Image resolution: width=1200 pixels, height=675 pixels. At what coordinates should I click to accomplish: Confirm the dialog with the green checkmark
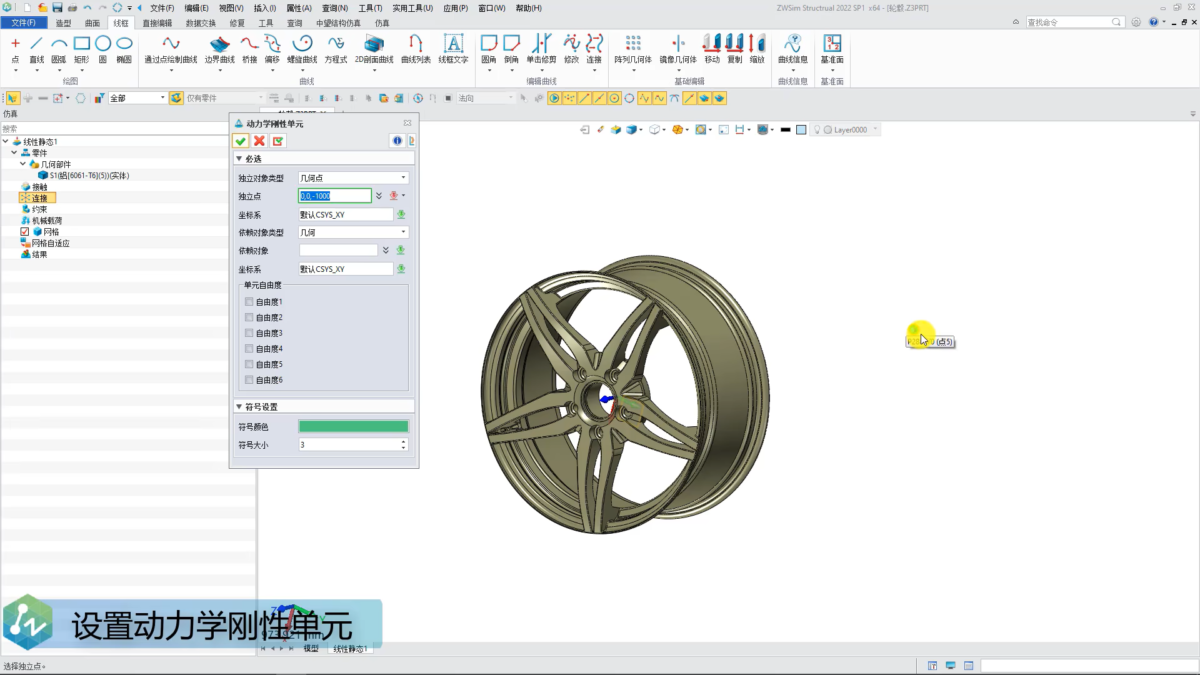tap(241, 141)
